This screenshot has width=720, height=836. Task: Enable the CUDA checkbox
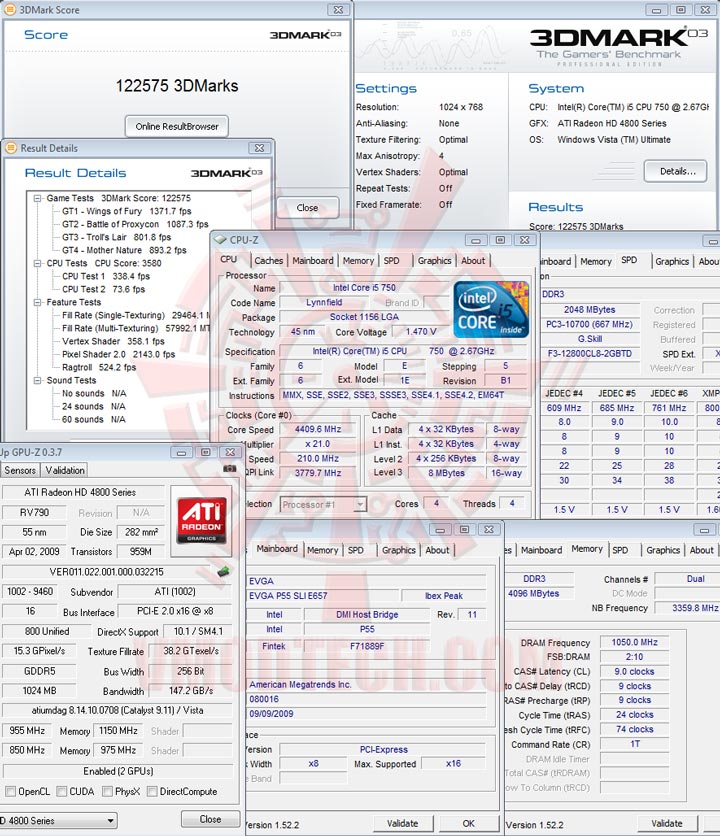click(x=61, y=791)
